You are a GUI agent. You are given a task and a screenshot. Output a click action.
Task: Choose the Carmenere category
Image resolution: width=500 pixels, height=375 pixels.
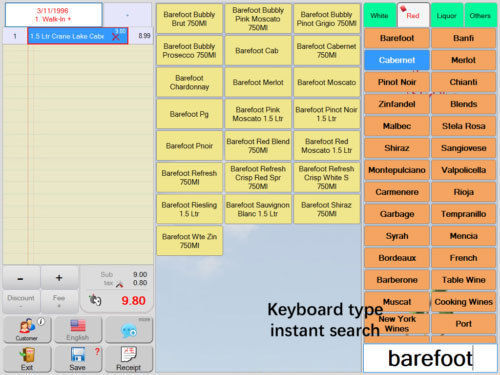(397, 192)
